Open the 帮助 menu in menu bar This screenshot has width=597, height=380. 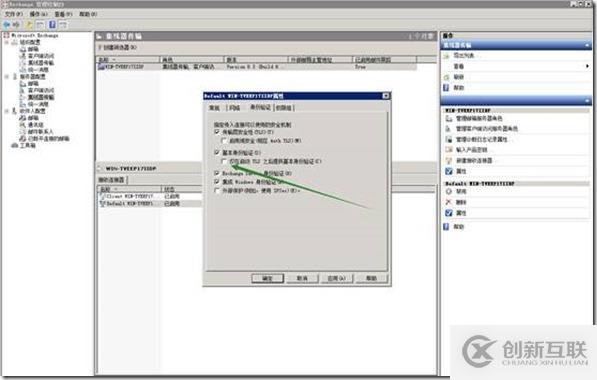pyautogui.click(x=88, y=14)
